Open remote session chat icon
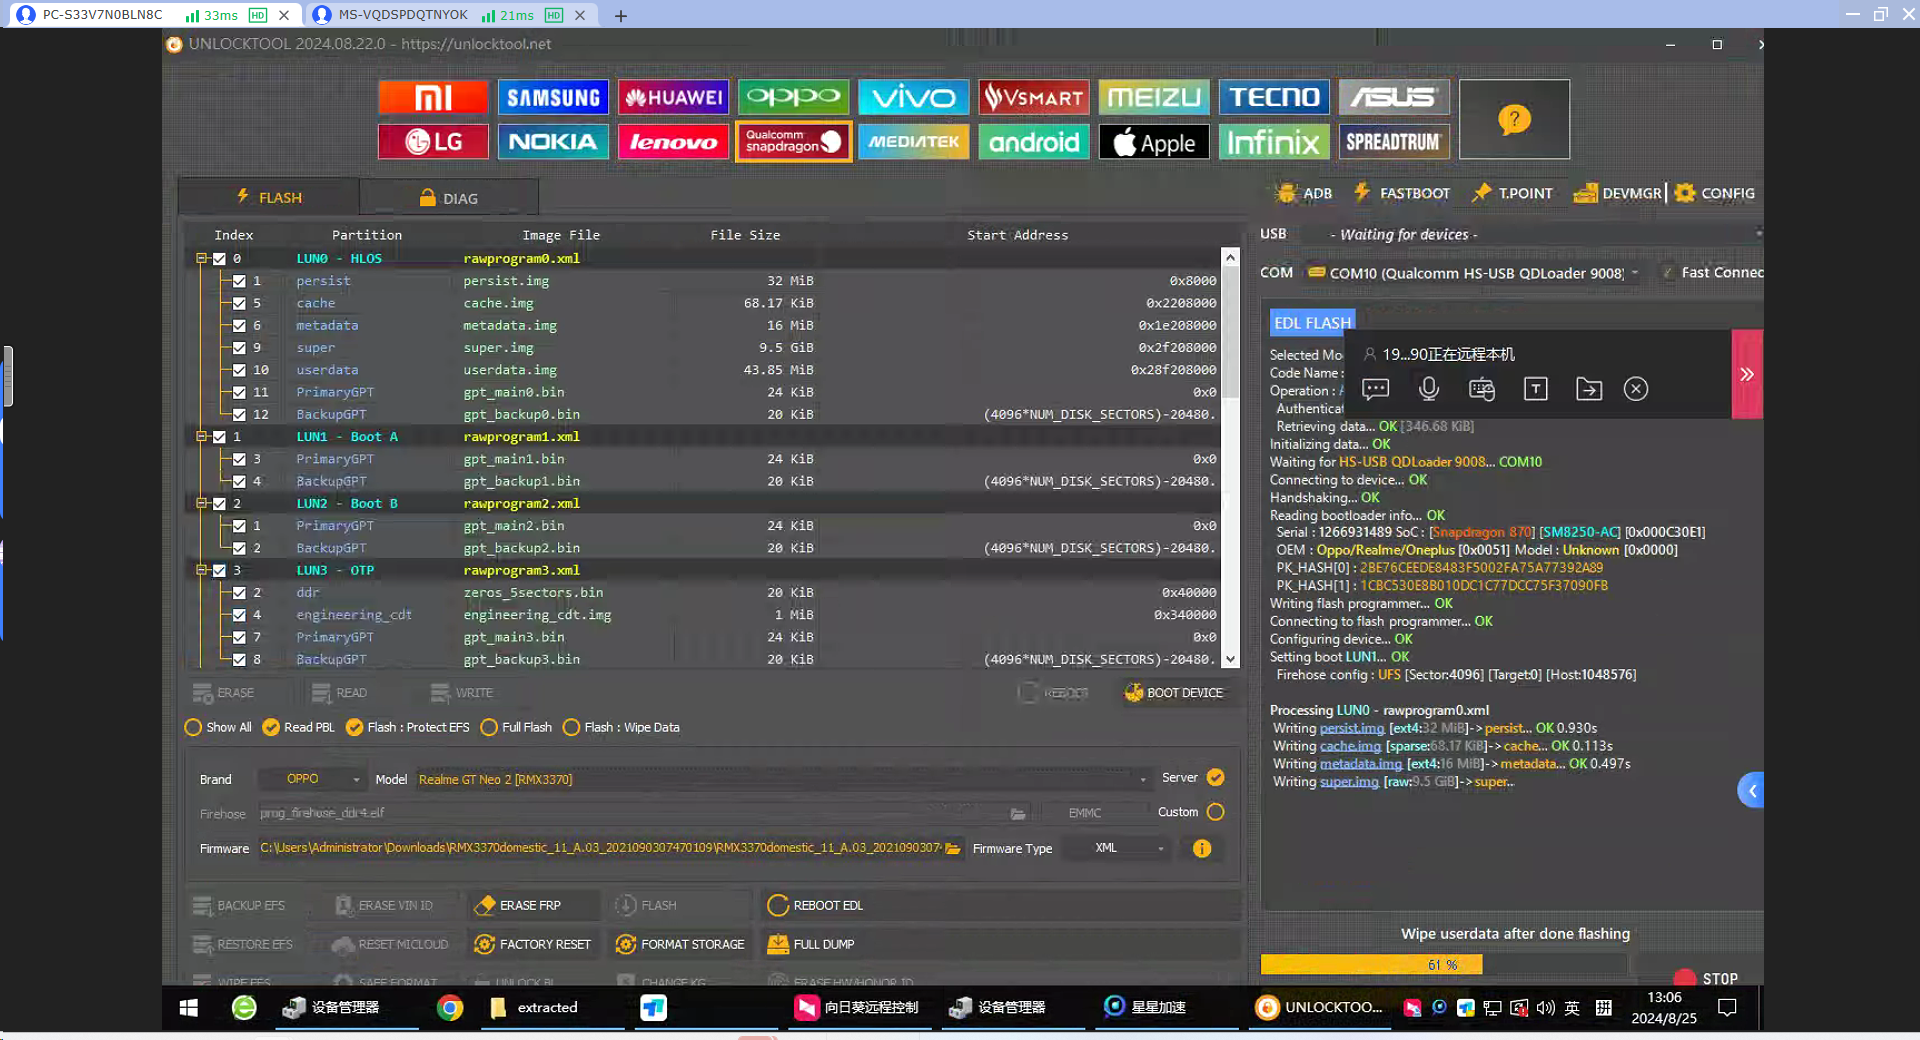1920x1040 pixels. click(x=1376, y=389)
